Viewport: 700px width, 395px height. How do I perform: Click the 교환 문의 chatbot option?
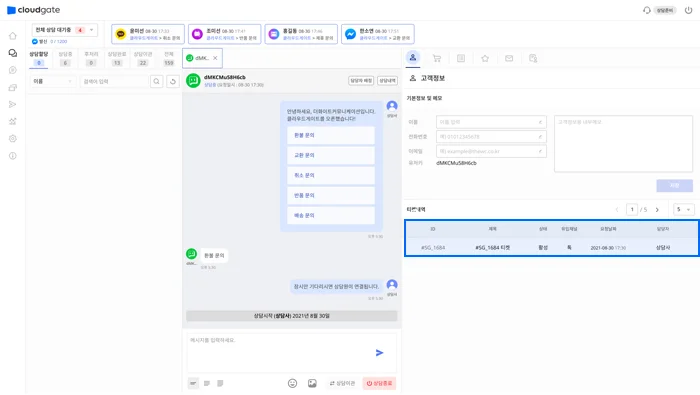[x=331, y=155]
